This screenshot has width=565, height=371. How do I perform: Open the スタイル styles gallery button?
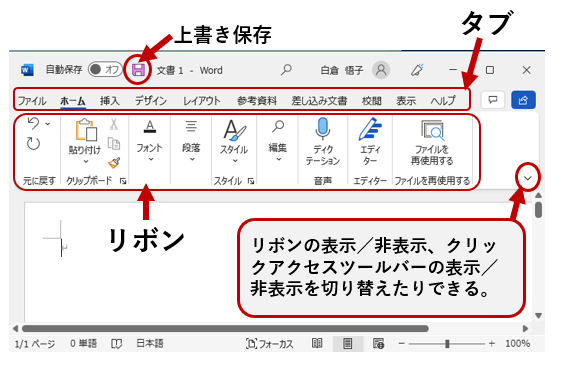pos(234,142)
